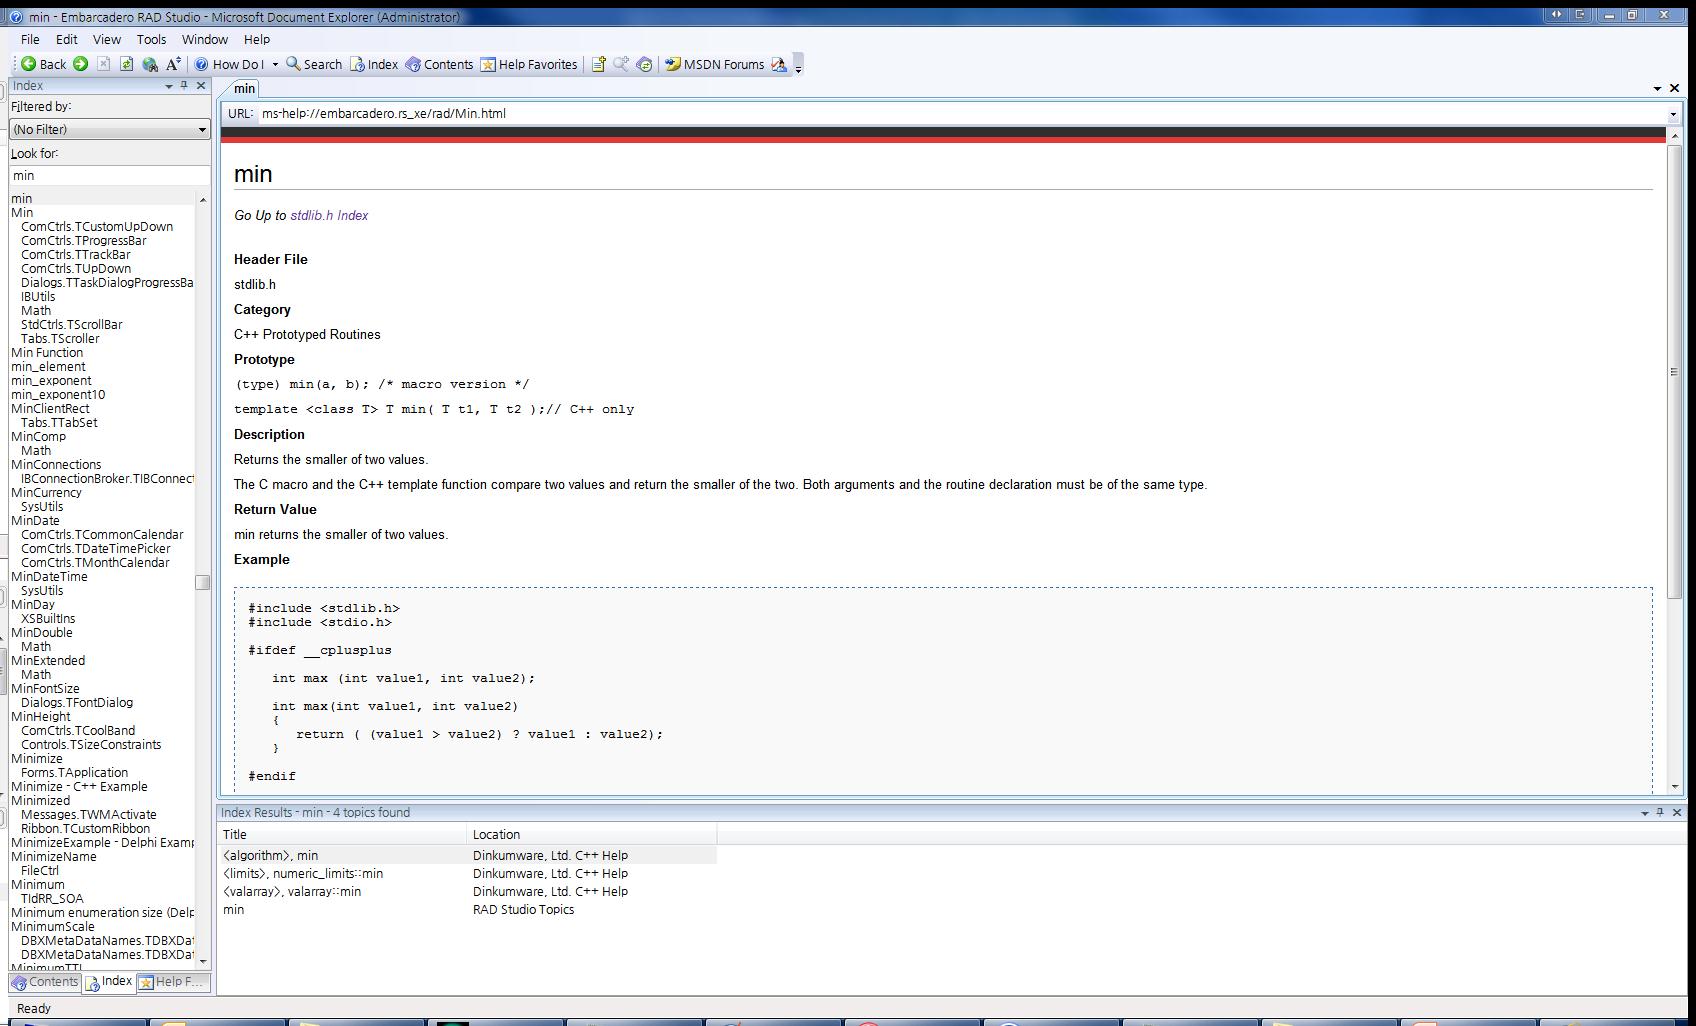Switch to the Contents tab at bottom

[45, 982]
